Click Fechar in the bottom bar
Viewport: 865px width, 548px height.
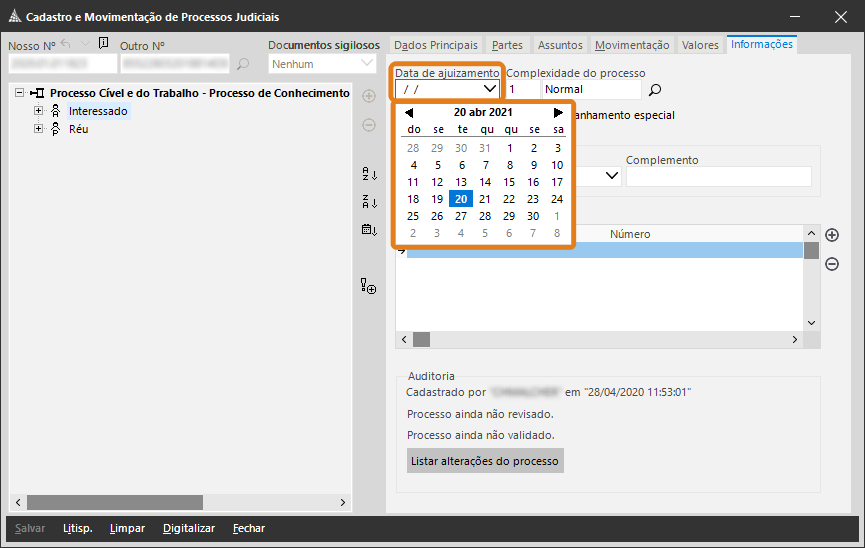(249, 528)
